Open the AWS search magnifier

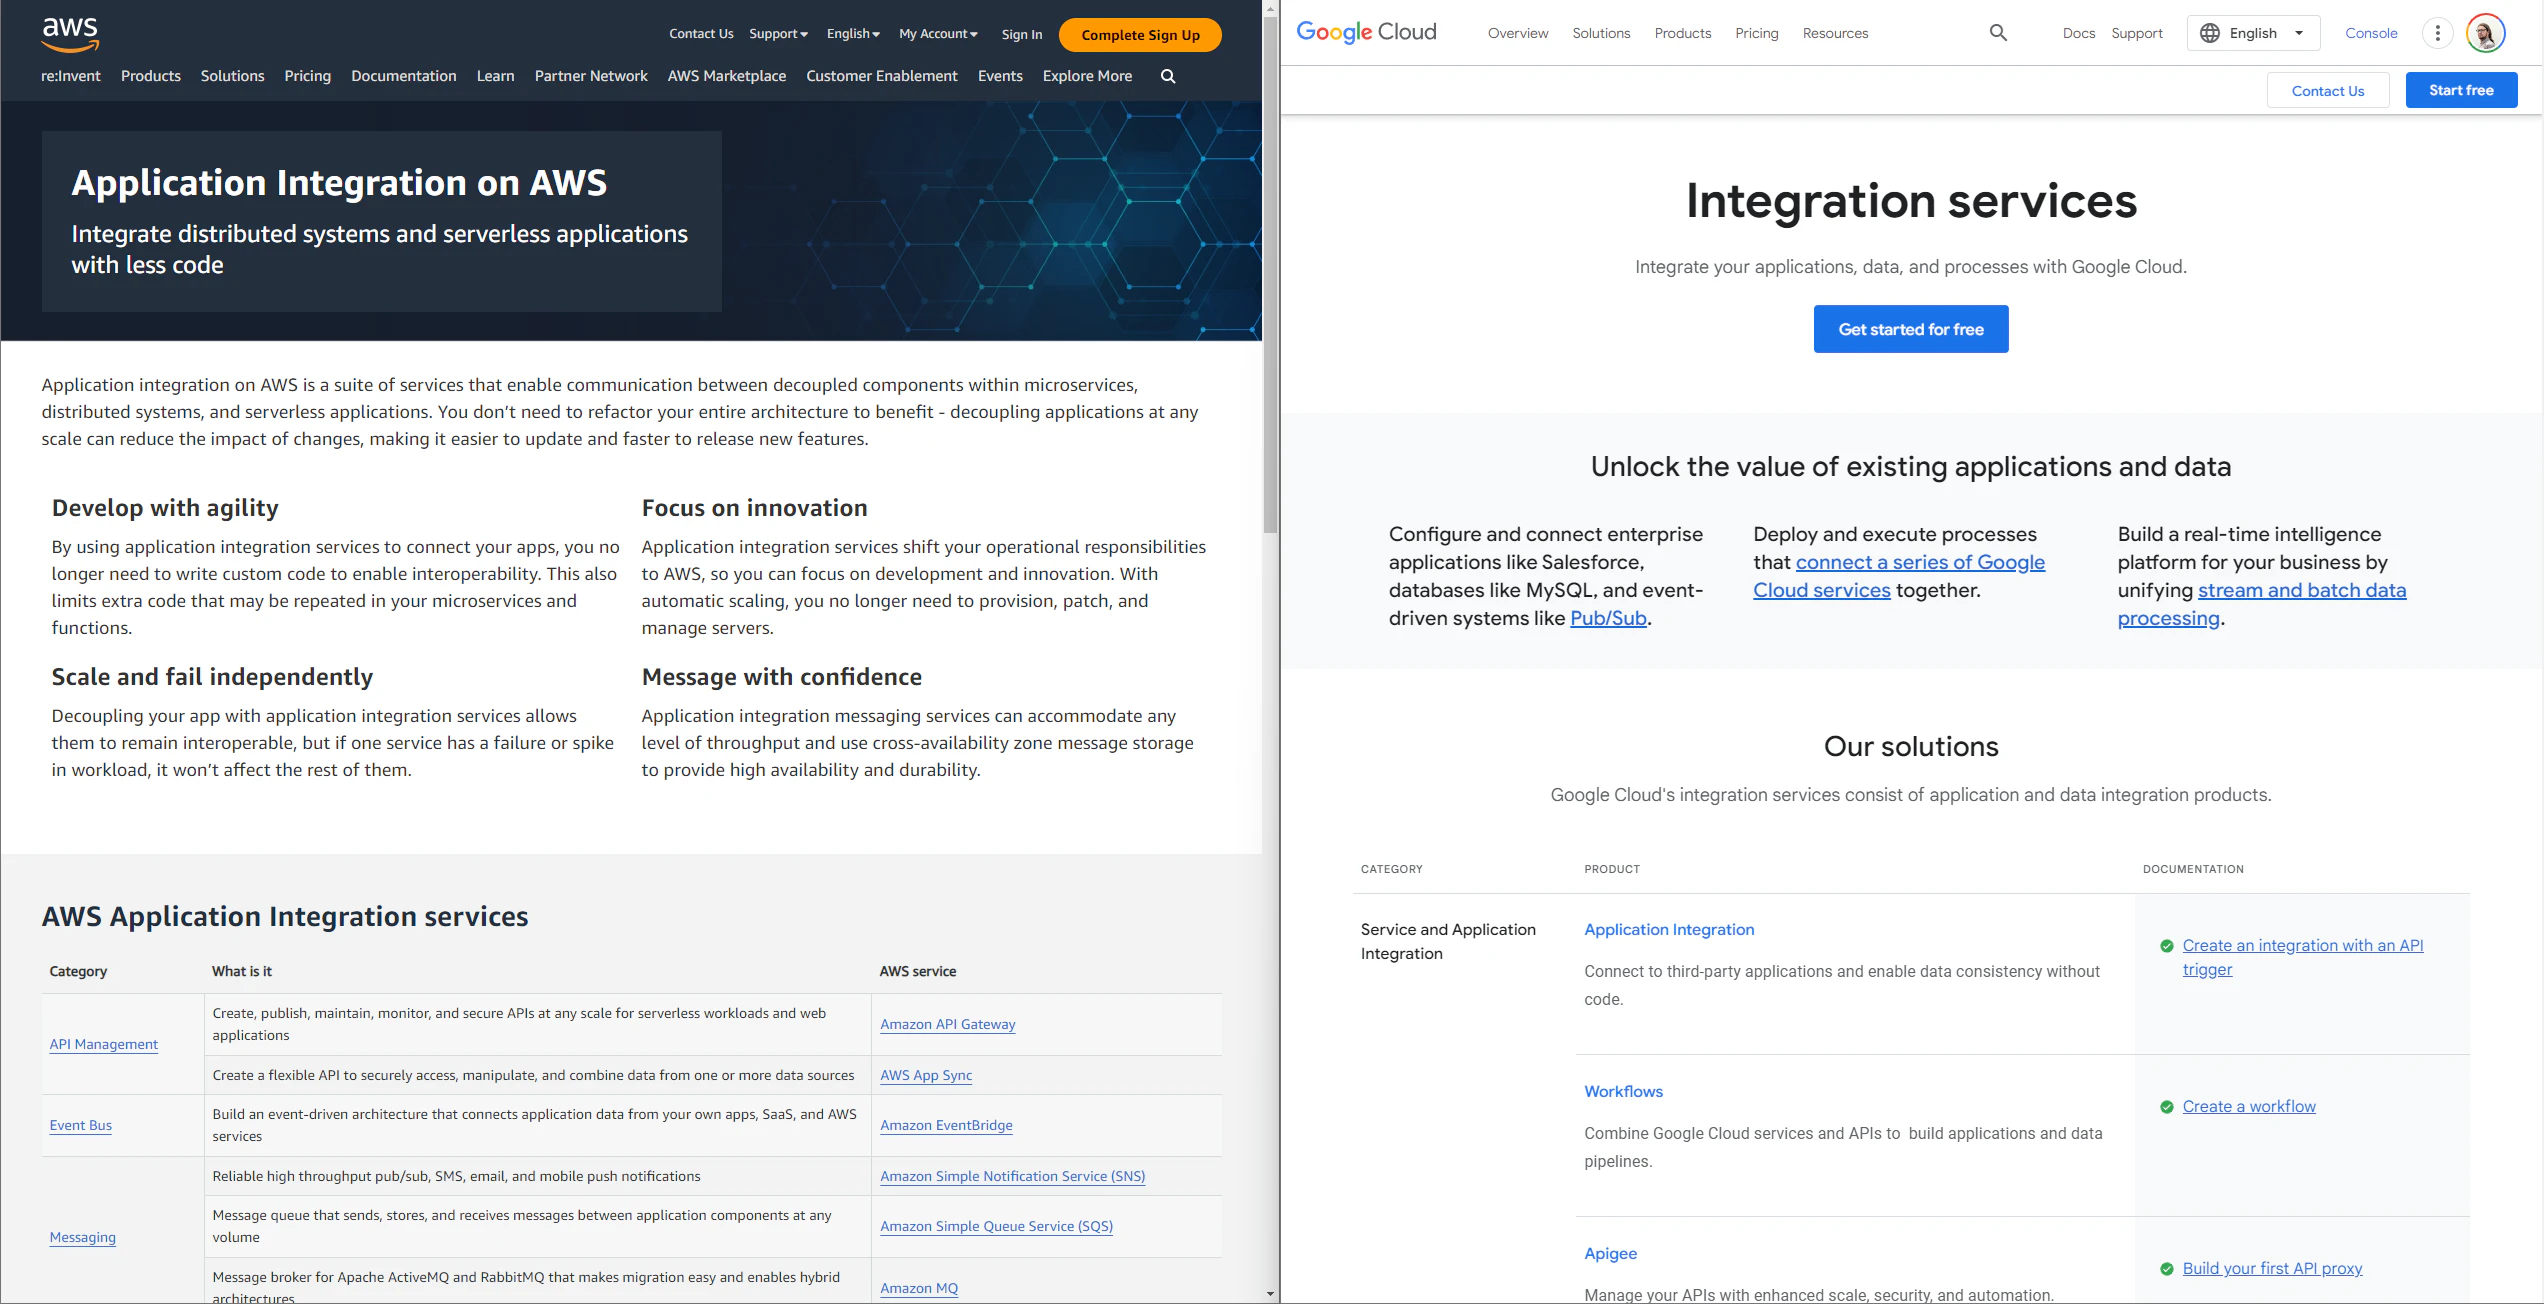click(x=1166, y=76)
